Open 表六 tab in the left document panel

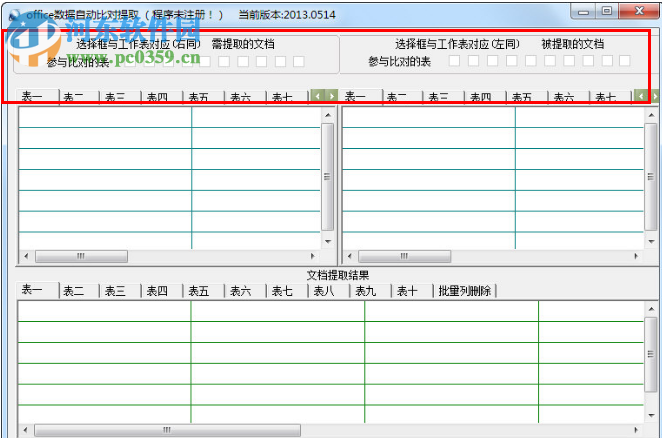(245, 97)
